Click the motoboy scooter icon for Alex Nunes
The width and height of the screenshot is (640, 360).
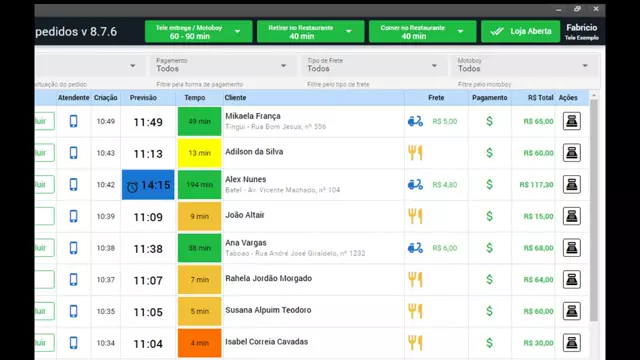pyautogui.click(x=415, y=184)
